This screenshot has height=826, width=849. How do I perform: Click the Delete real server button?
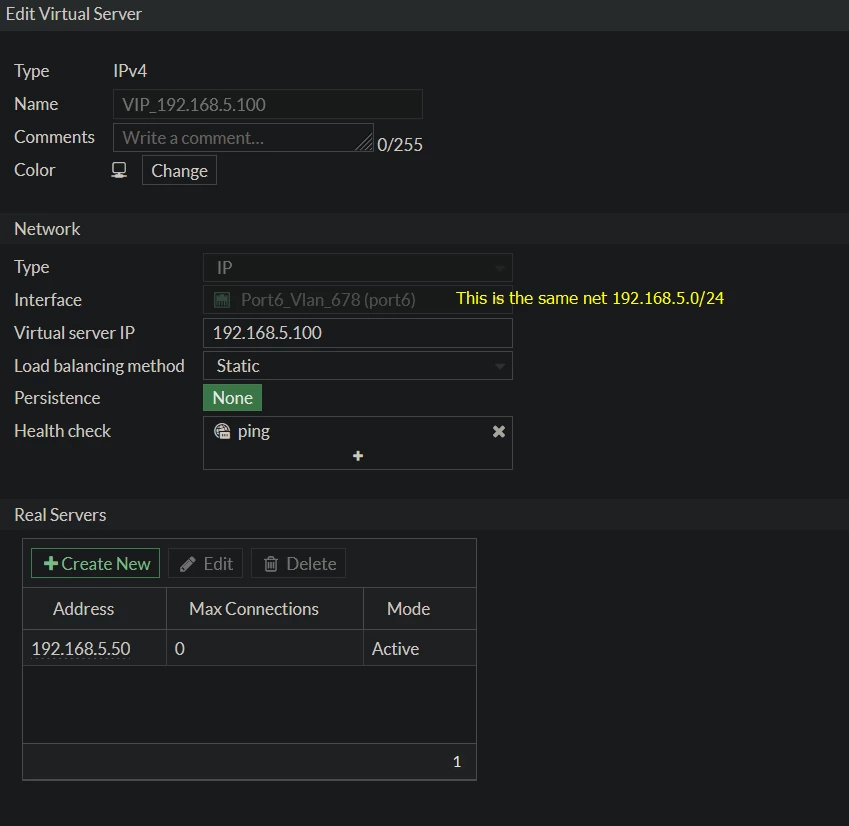click(x=298, y=563)
